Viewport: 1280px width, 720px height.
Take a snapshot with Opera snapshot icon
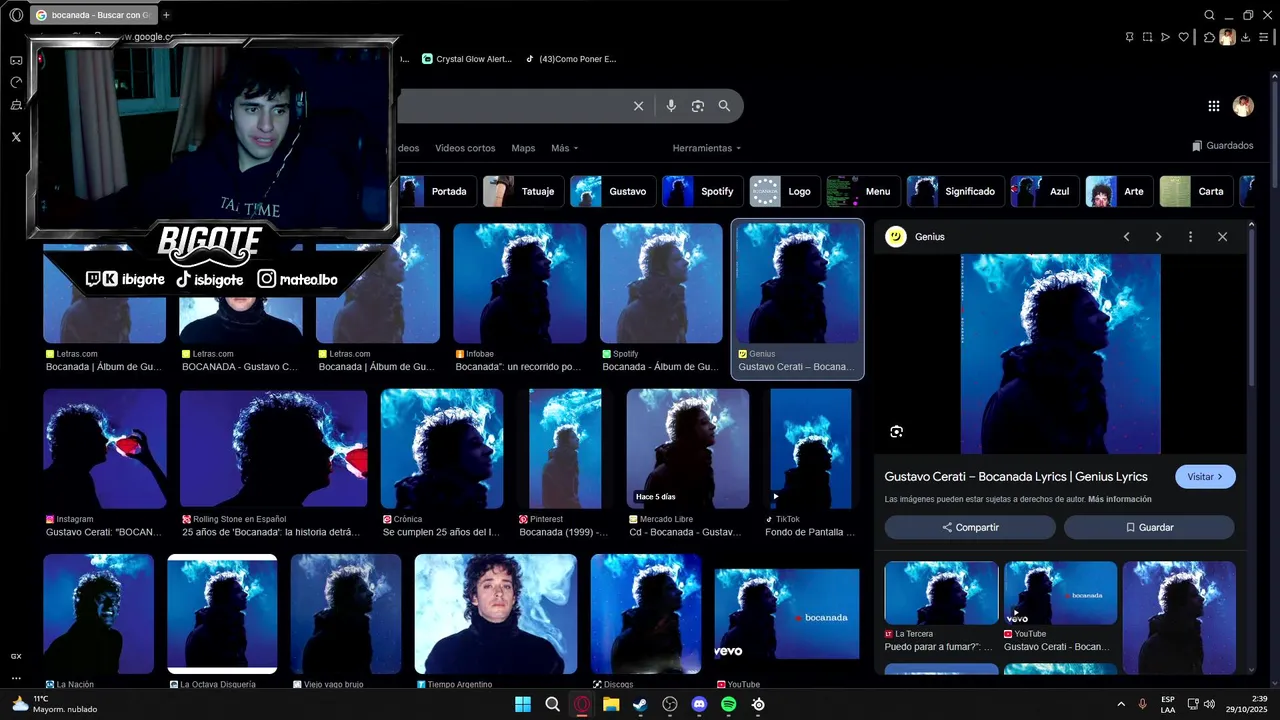click(x=1147, y=37)
